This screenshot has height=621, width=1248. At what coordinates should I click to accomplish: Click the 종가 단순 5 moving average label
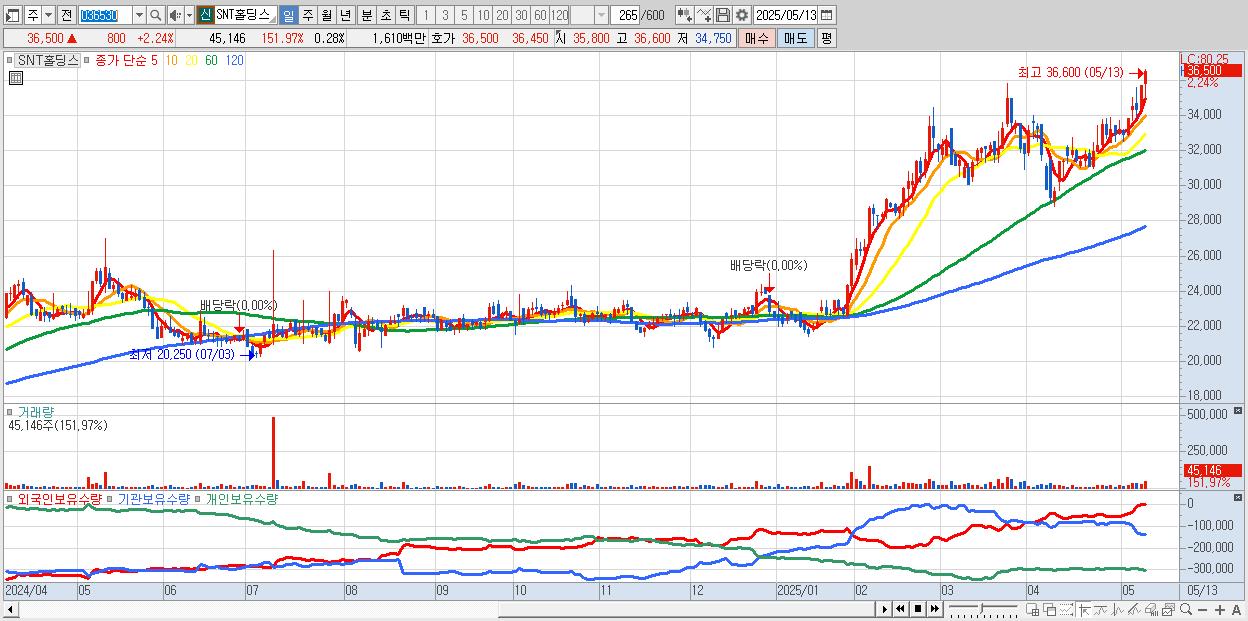pyautogui.click(x=126, y=60)
